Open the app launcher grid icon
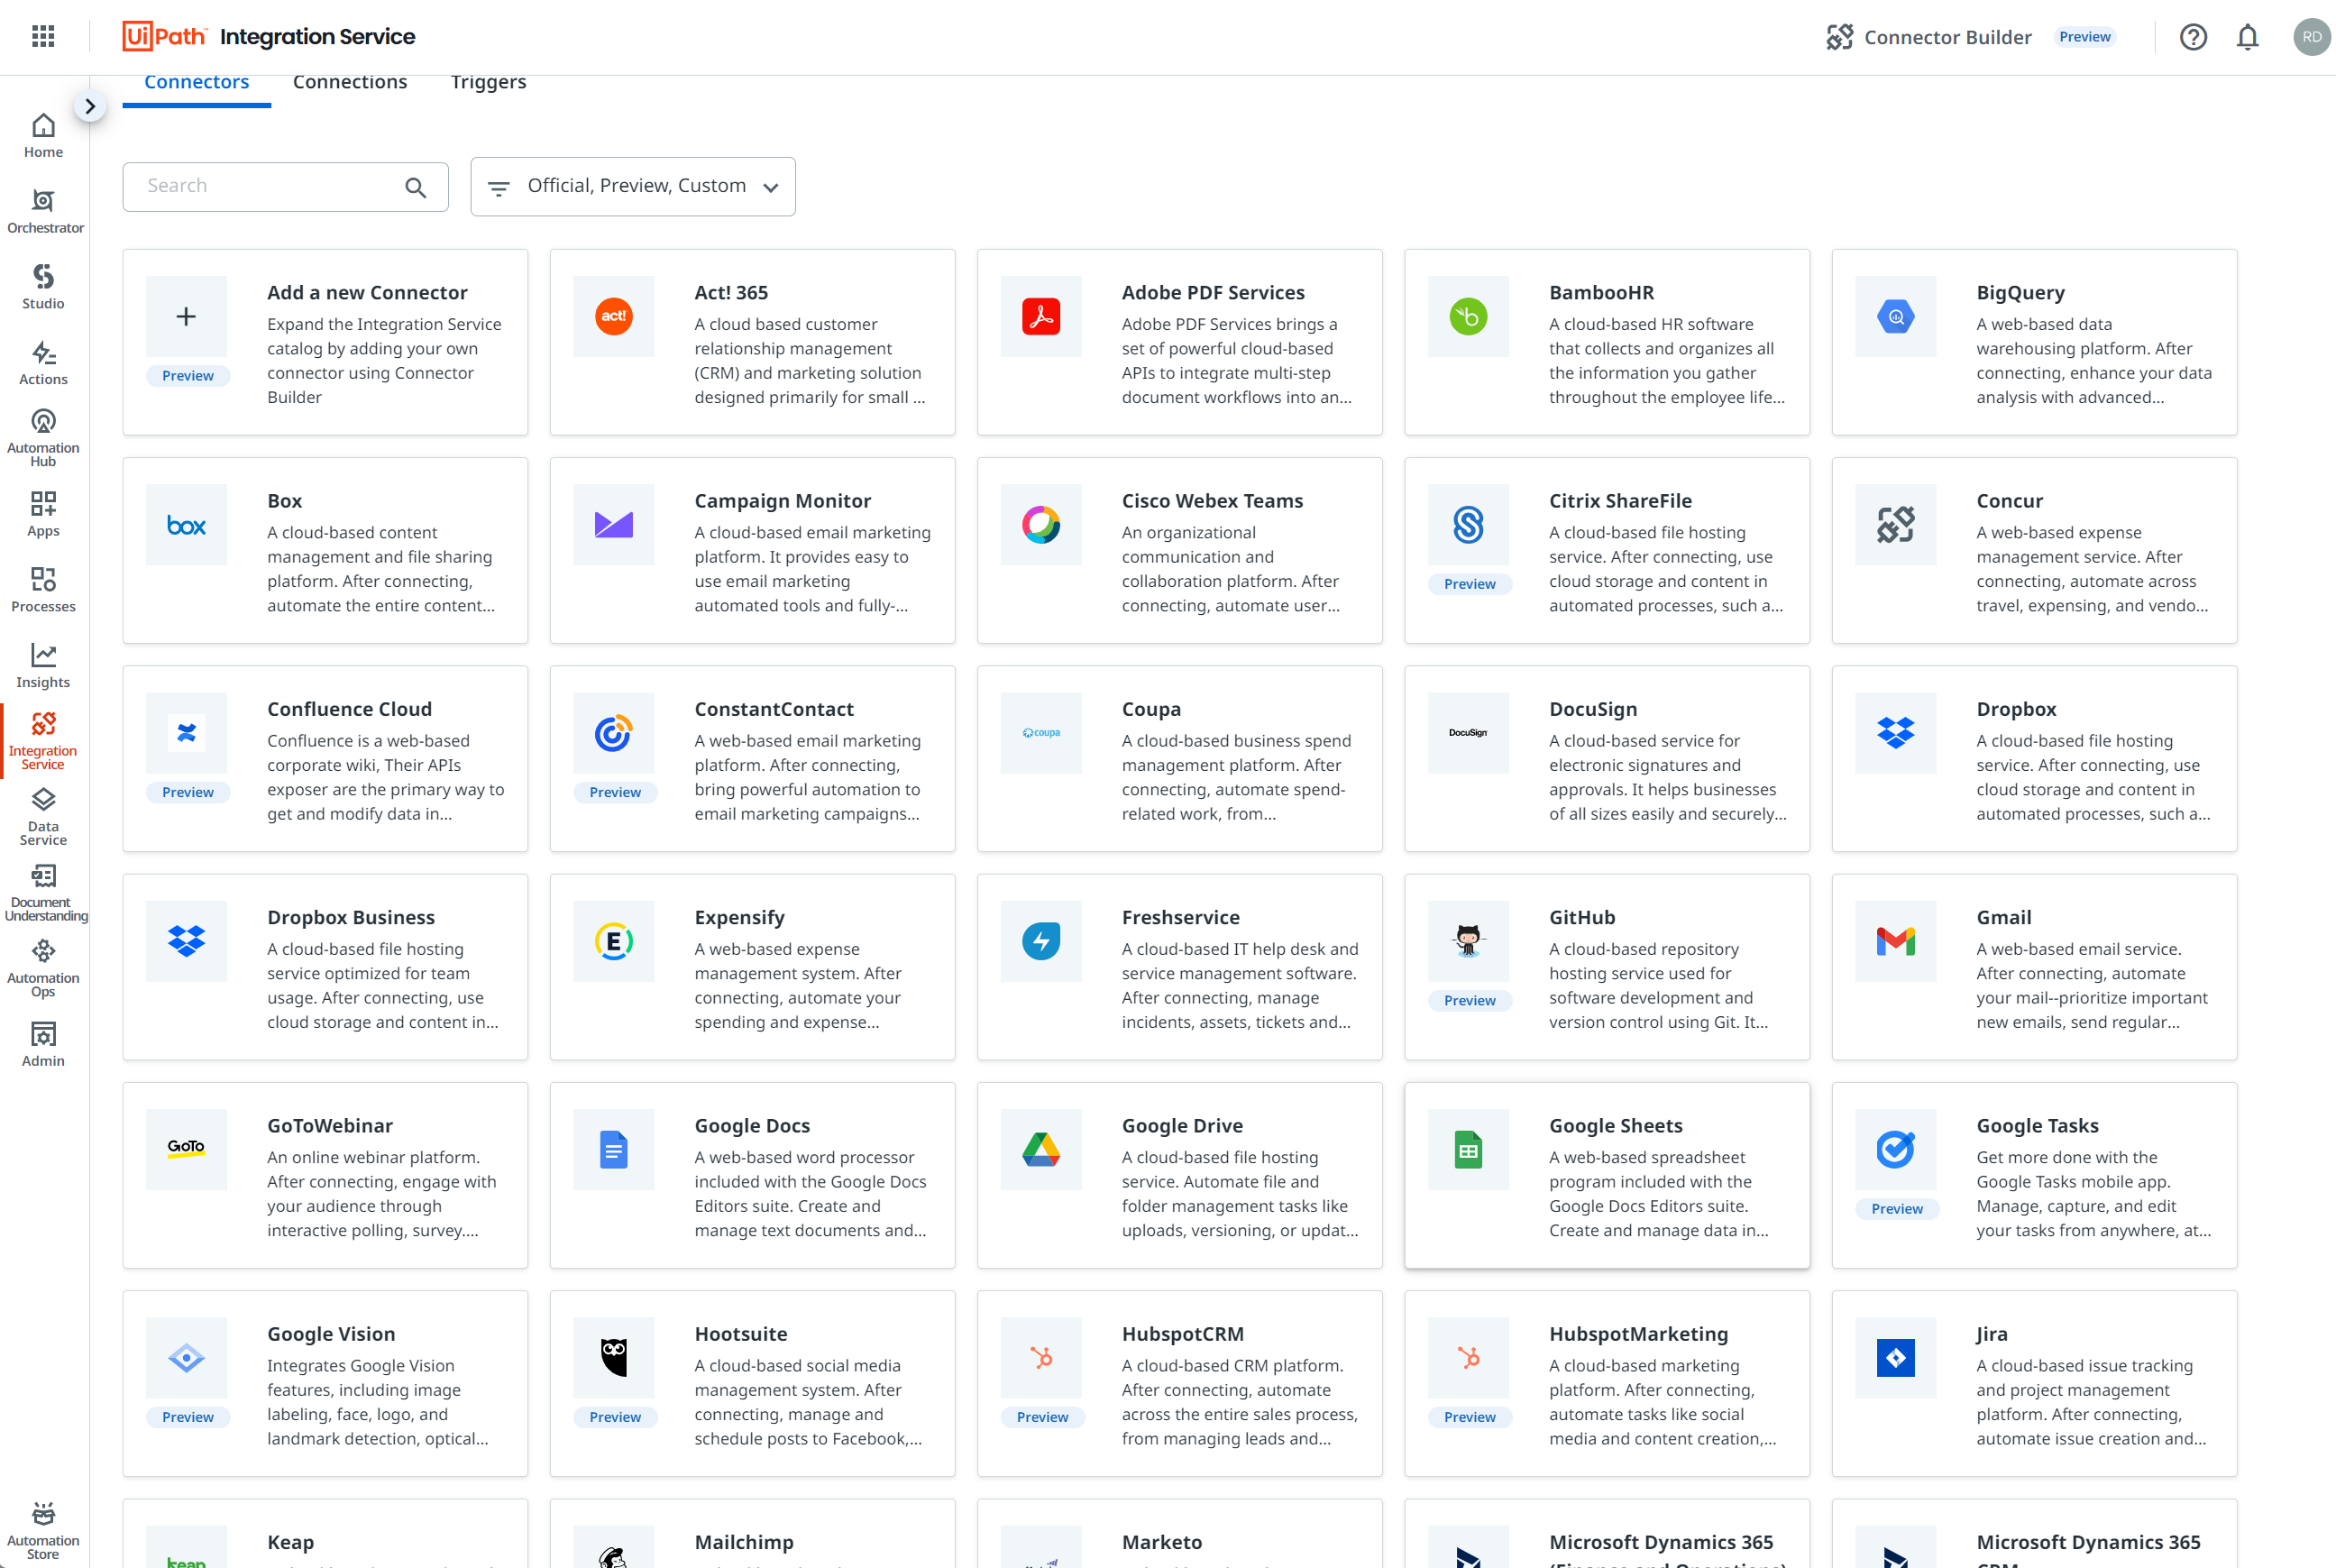Screen dimensions: 2336x1568 tap(43, 37)
